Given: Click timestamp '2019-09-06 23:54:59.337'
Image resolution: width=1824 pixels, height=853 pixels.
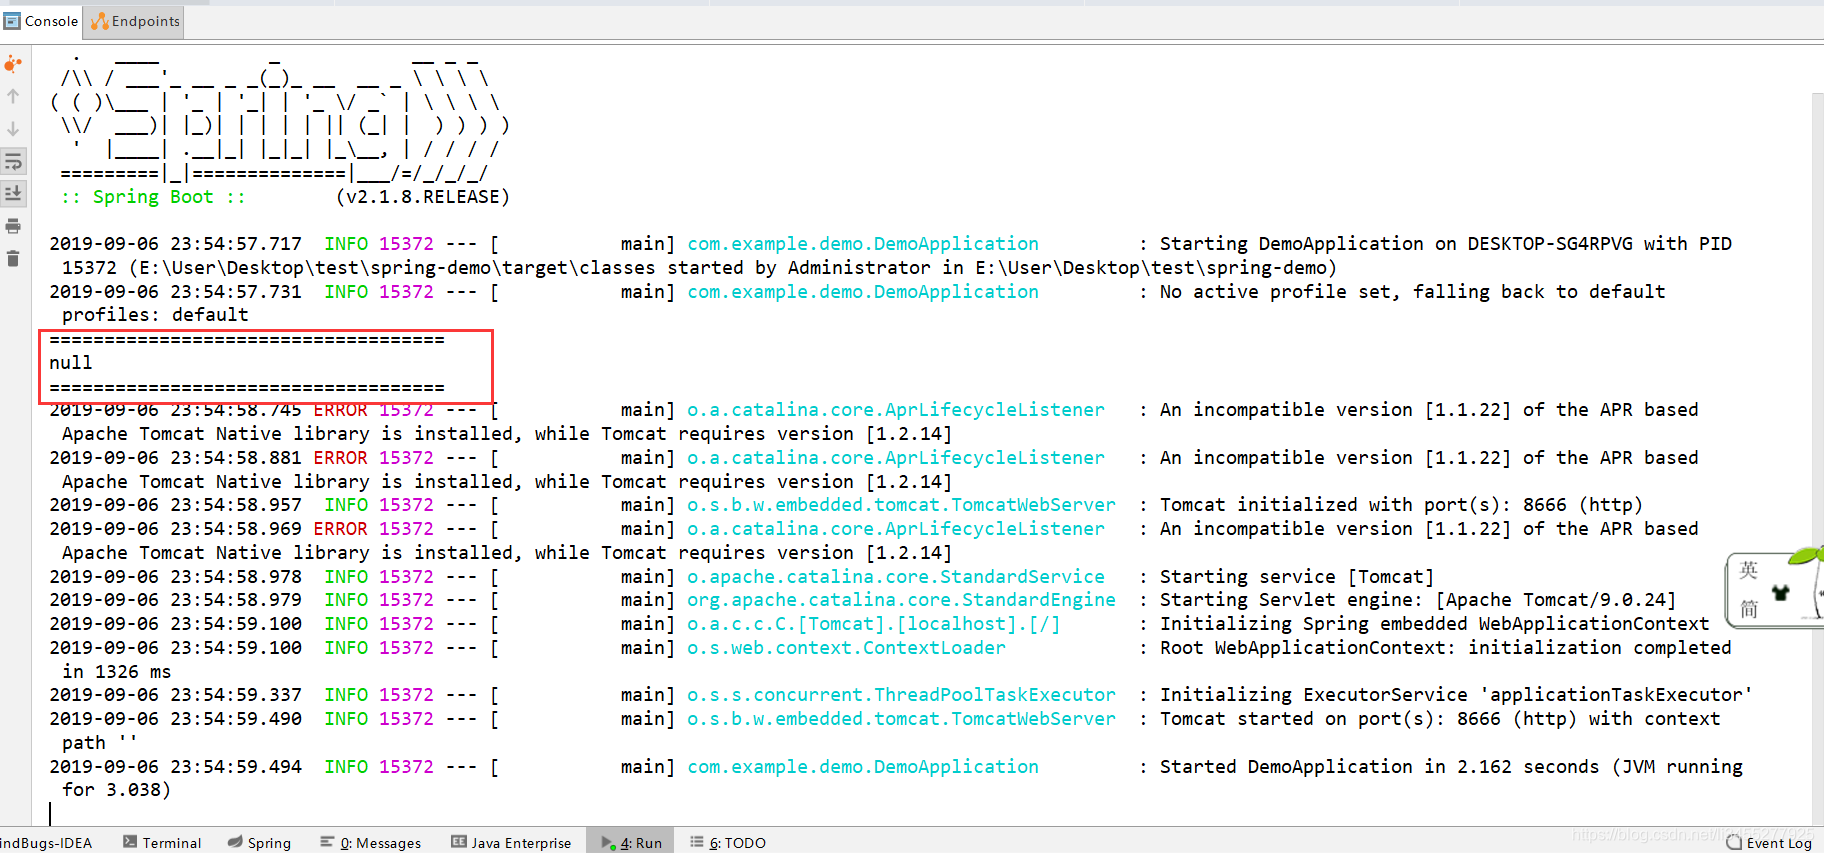Looking at the screenshot, I should [175, 695].
